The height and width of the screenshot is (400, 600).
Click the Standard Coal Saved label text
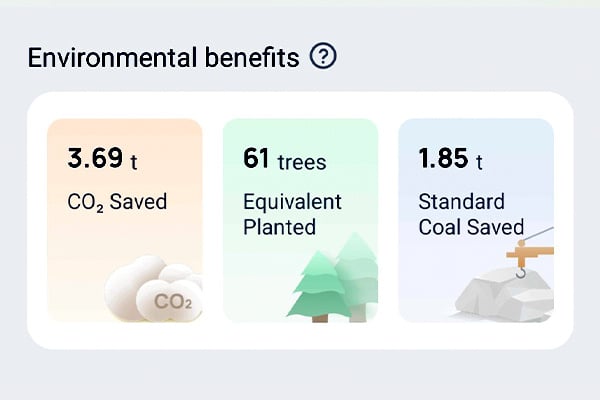[x=471, y=214]
